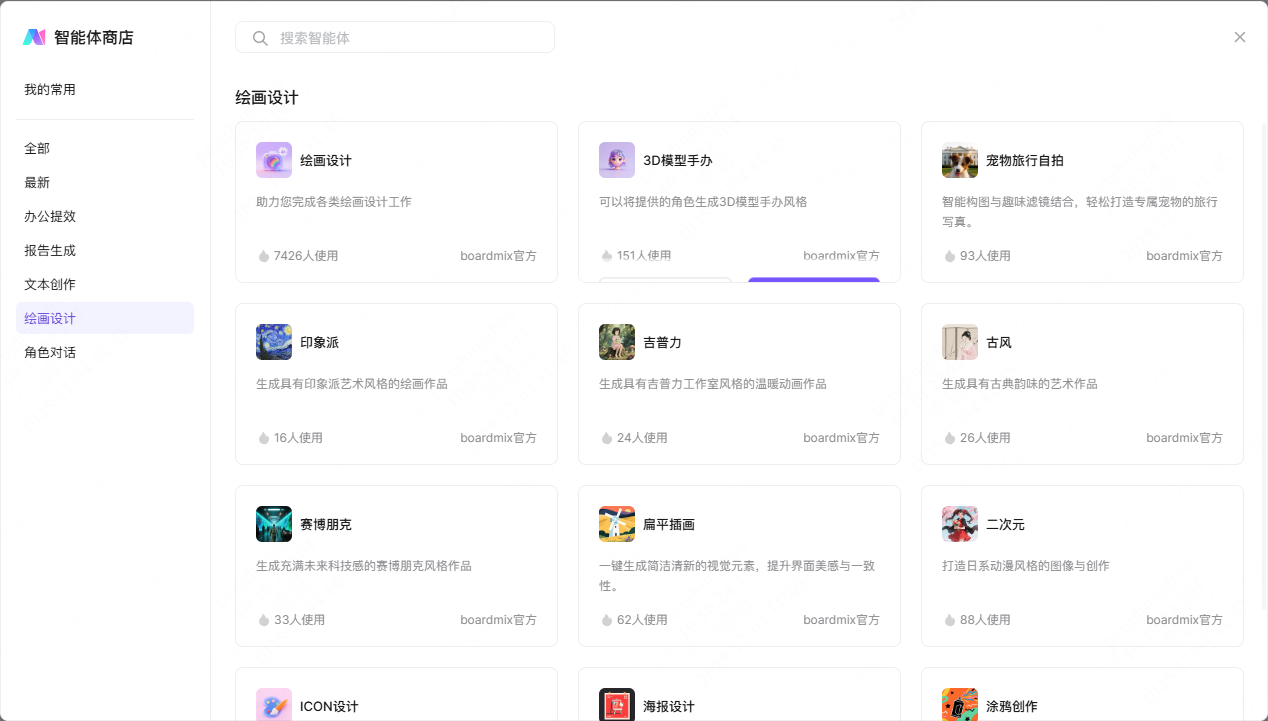Click the 古风 agent icon
This screenshot has width=1268, height=721.
coord(960,342)
